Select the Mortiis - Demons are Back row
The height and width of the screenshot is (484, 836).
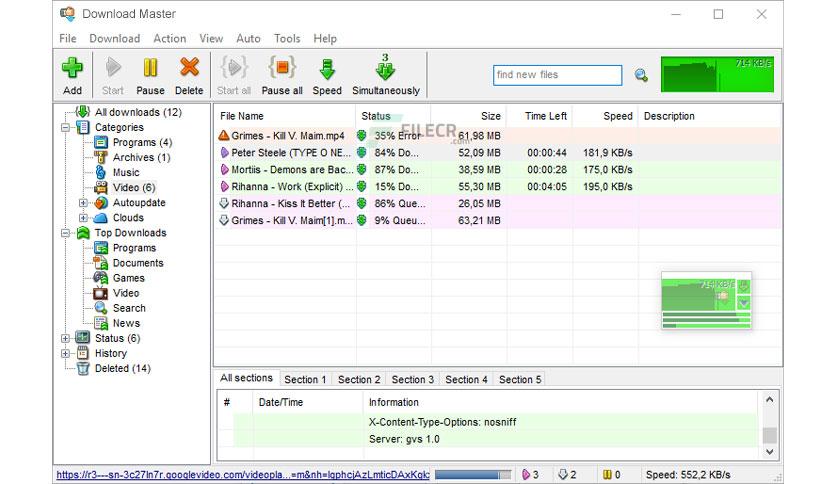coord(498,170)
